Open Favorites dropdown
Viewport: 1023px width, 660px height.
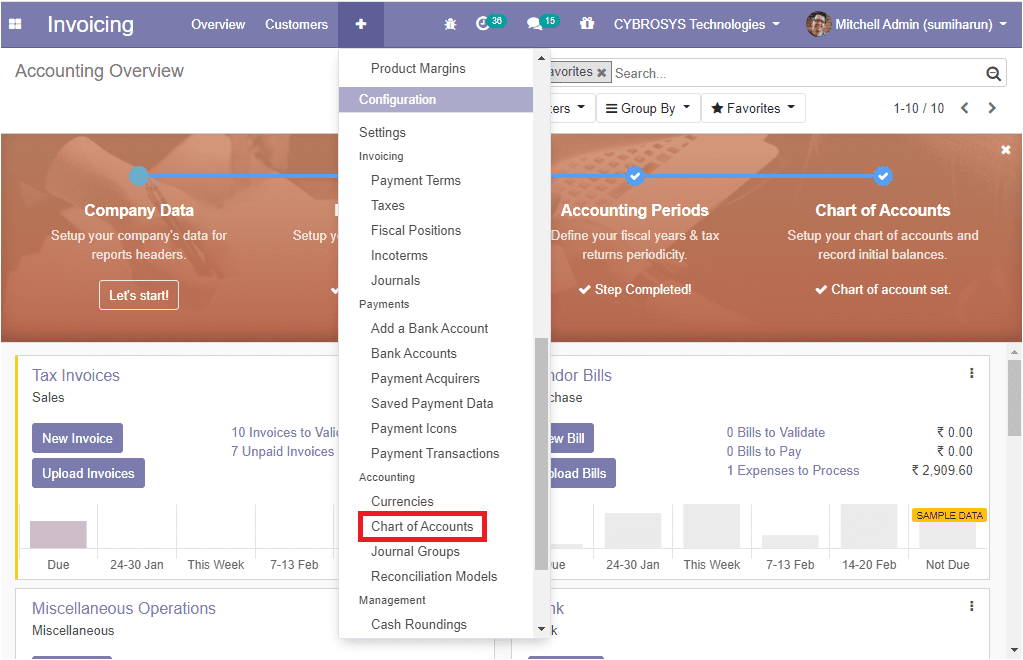tap(753, 108)
